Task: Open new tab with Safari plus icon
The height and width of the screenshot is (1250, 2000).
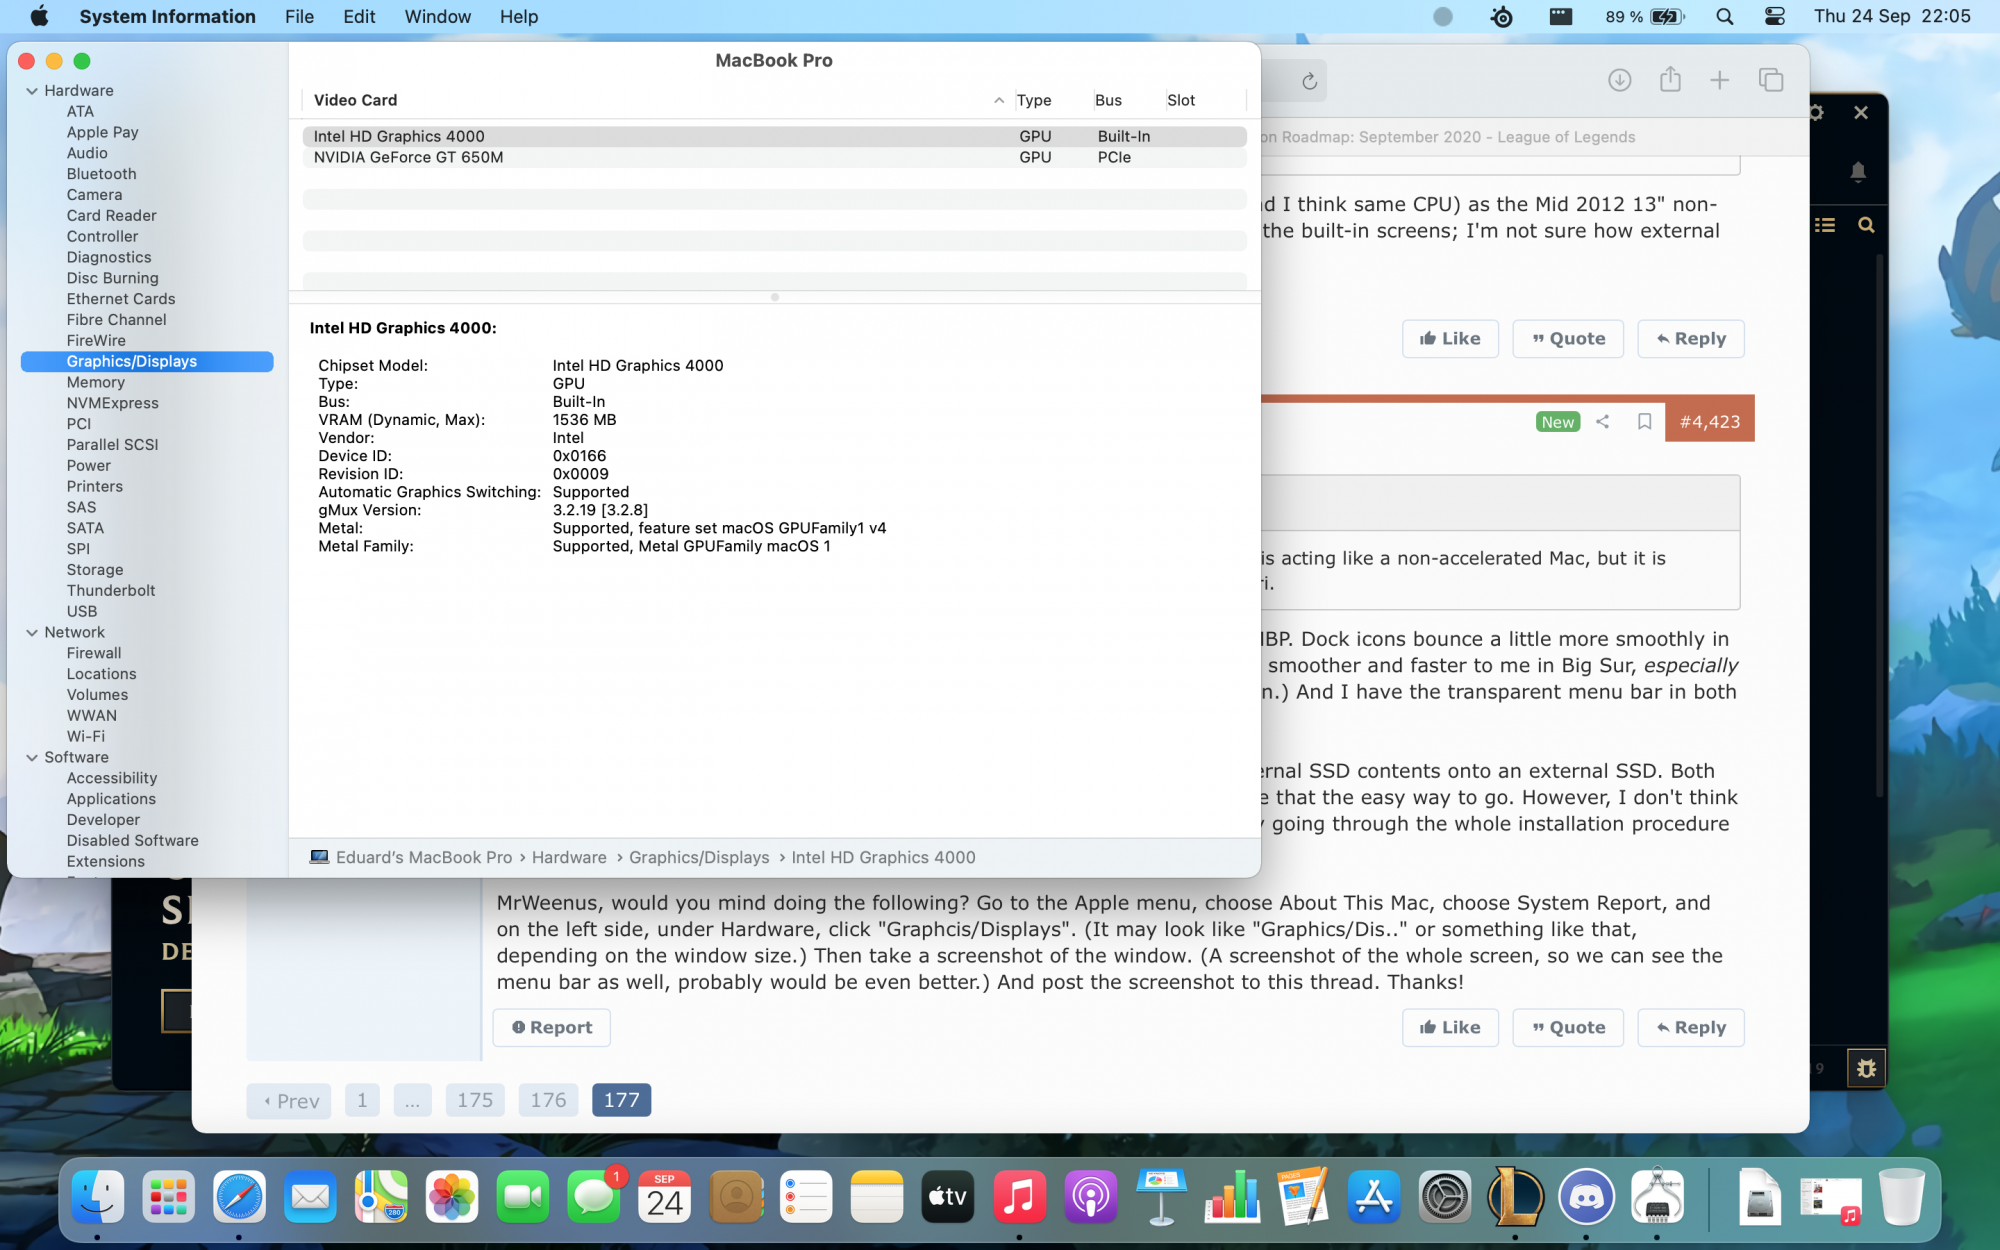Action: [x=1719, y=80]
